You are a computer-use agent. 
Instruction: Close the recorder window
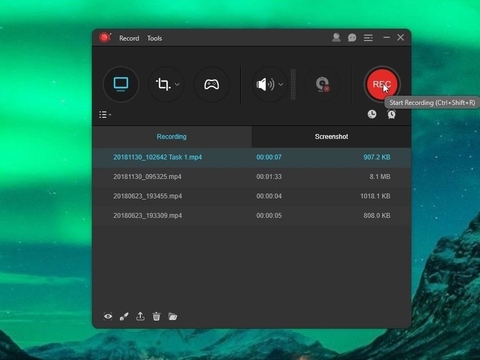coord(401,37)
